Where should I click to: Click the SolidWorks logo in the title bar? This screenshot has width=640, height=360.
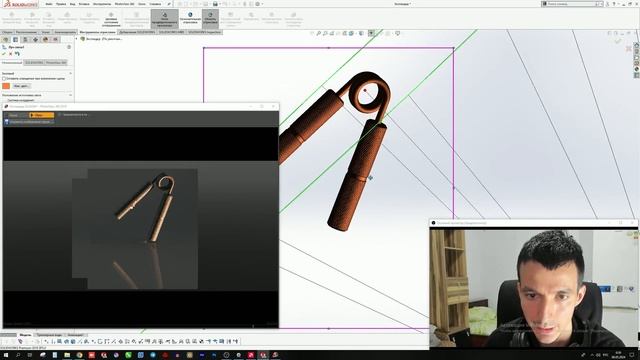pyautogui.click(x=20, y=4)
